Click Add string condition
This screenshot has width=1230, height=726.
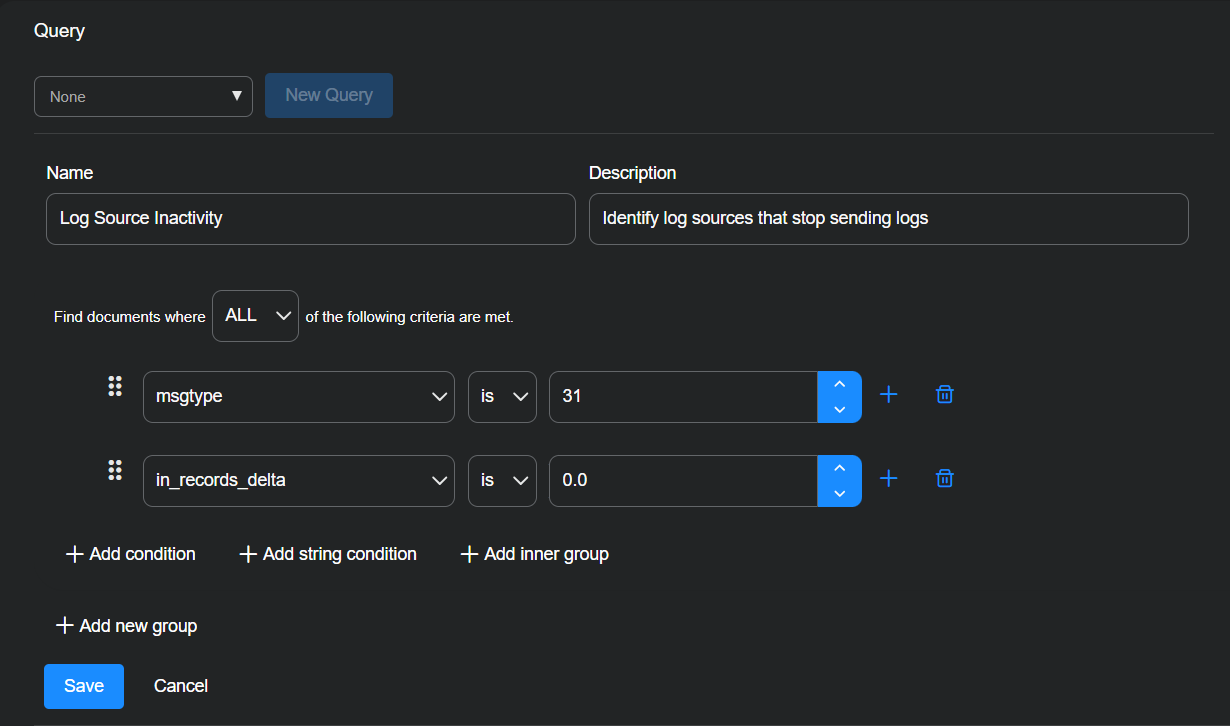pos(327,553)
